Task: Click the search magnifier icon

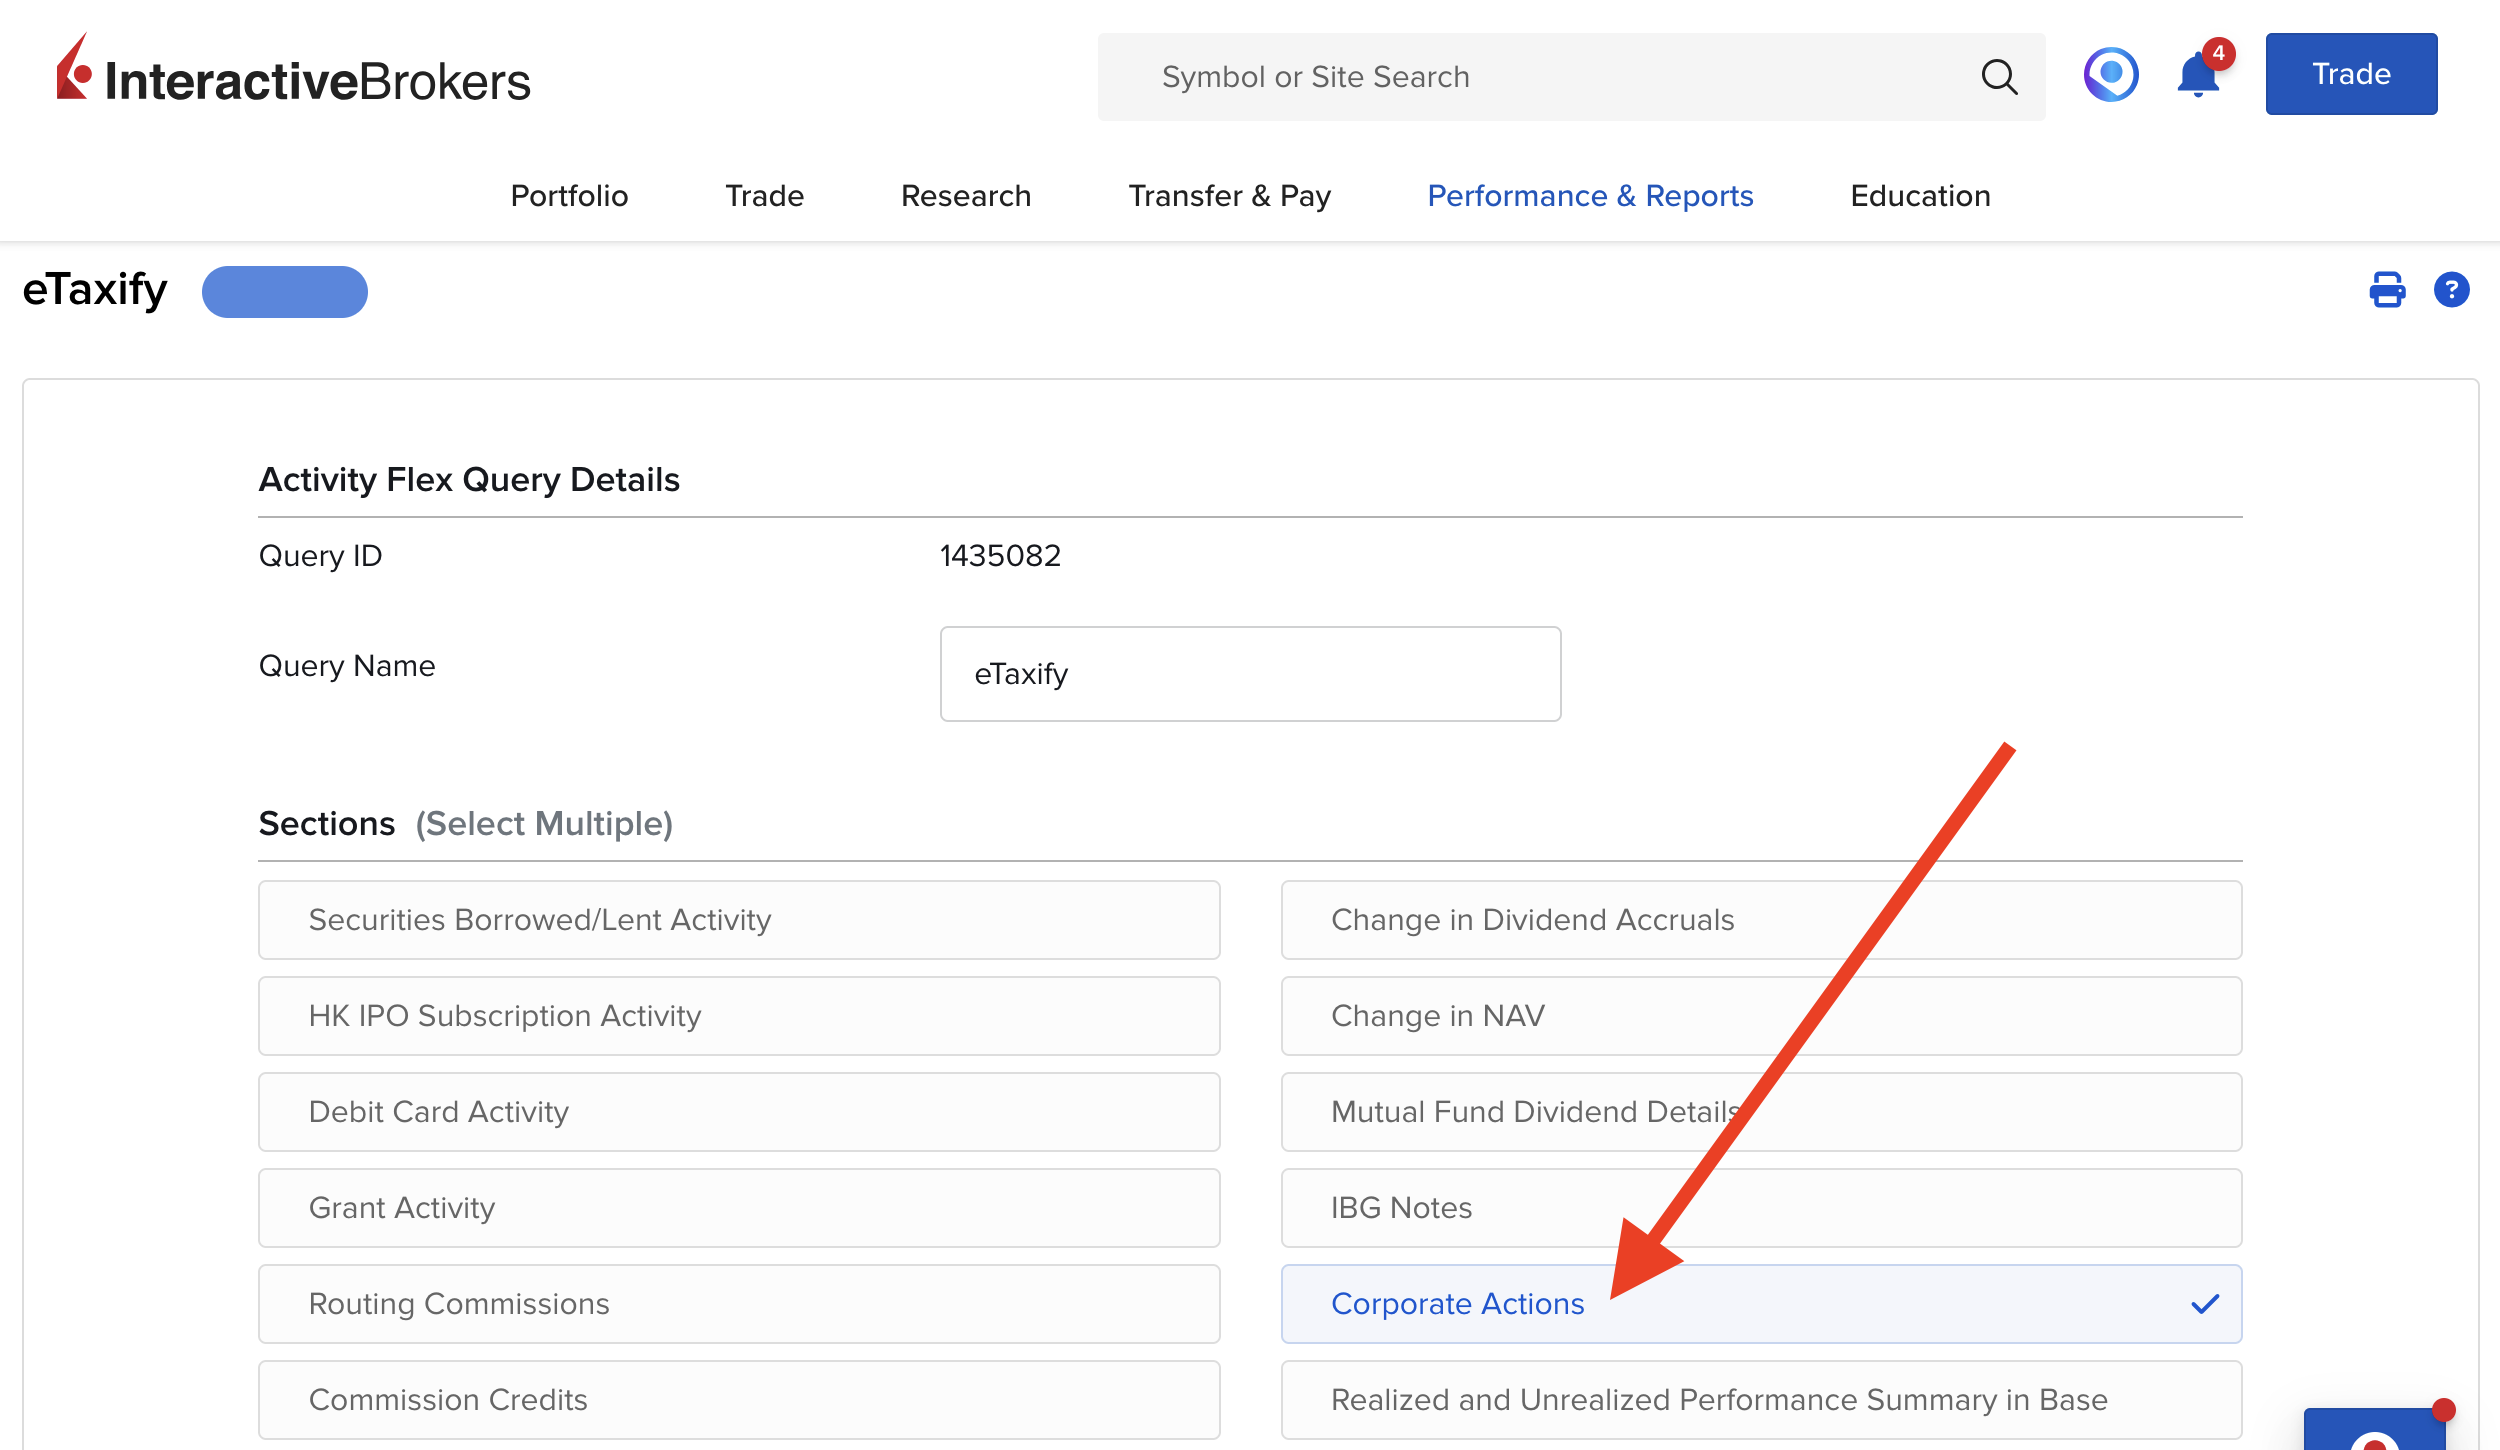Action: pyautogui.click(x=1999, y=77)
